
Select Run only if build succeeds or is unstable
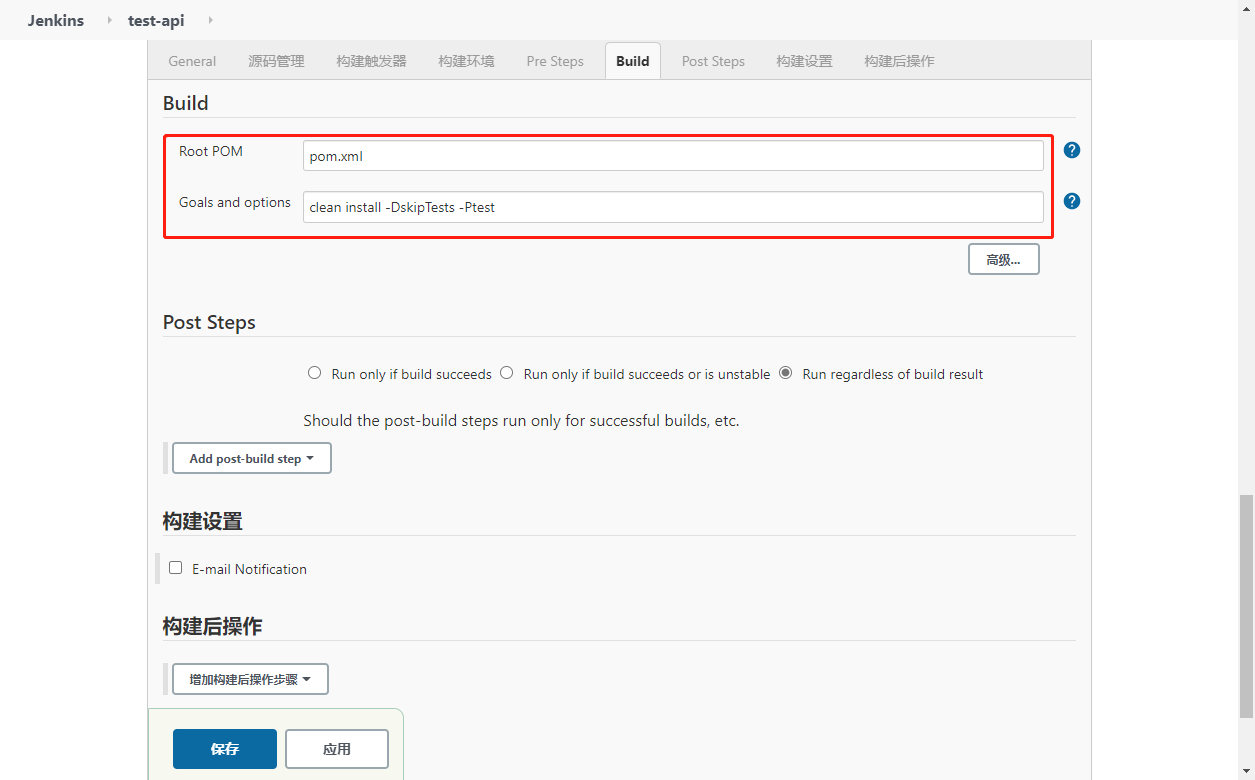(506, 373)
